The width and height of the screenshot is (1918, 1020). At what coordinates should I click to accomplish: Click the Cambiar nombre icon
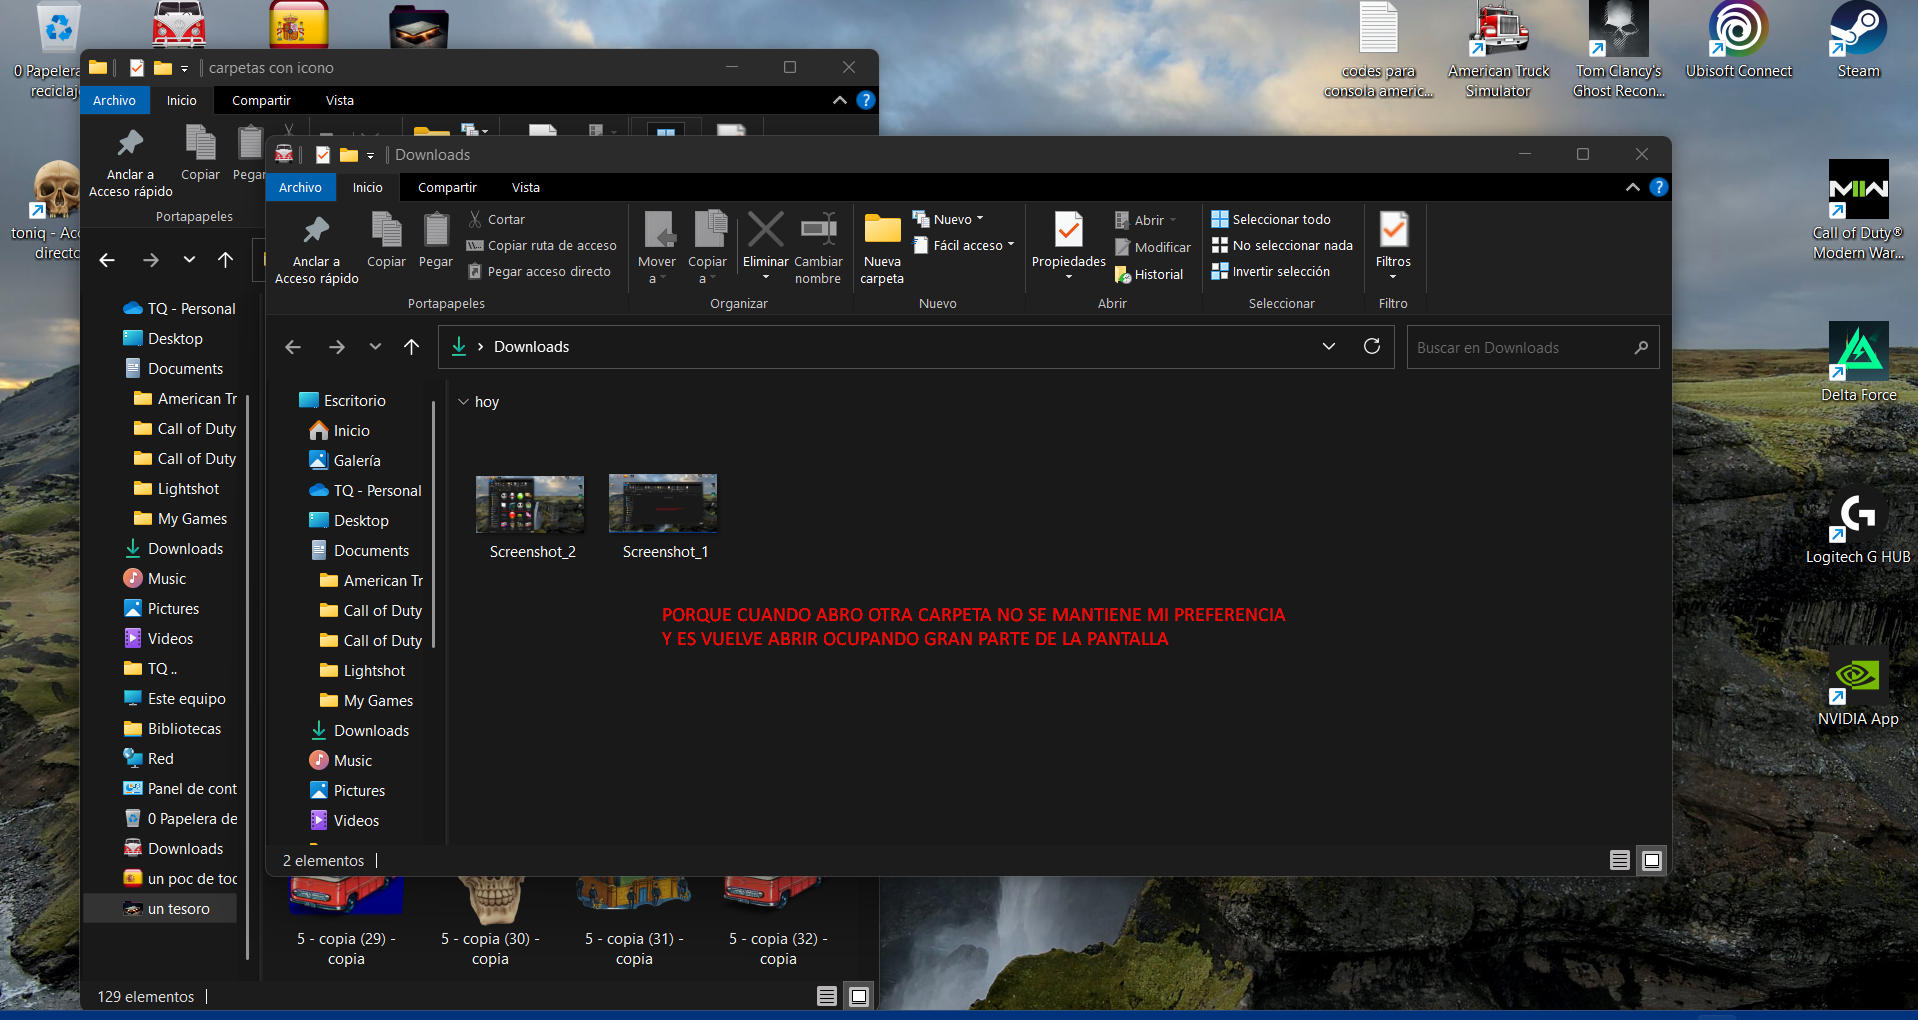click(x=818, y=229)
